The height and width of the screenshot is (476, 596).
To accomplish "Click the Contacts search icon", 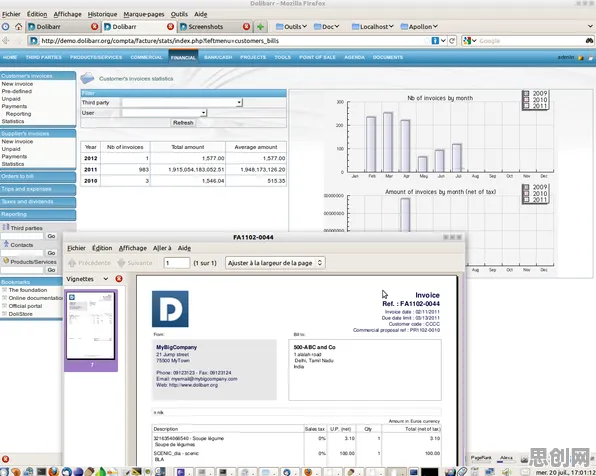I will (6, 244).
